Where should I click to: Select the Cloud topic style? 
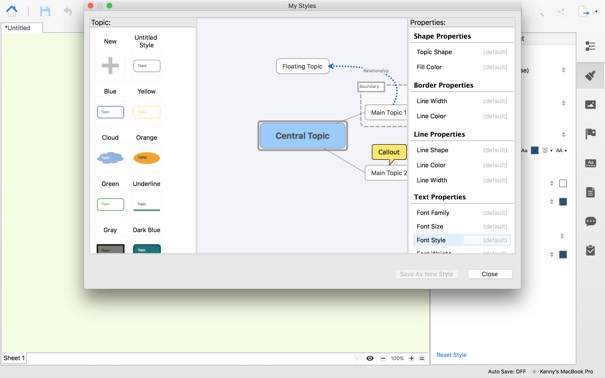point(110,158)
